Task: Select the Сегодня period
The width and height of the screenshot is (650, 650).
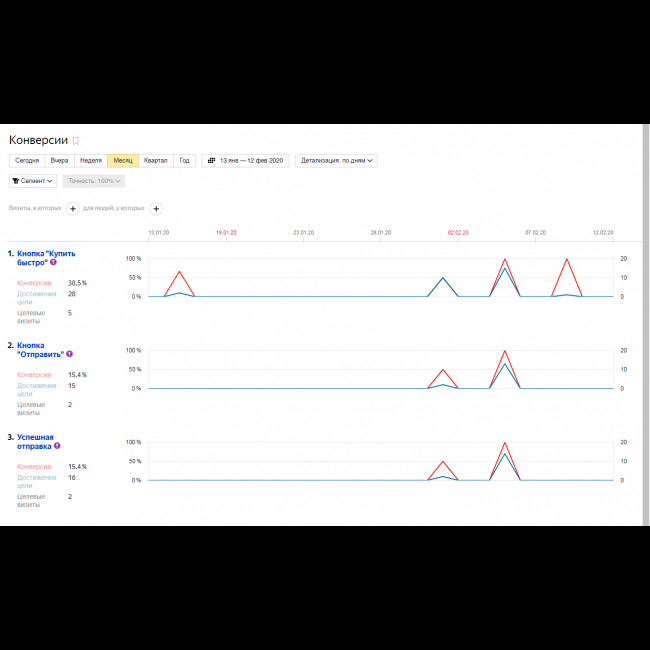Action: (27, 160)
